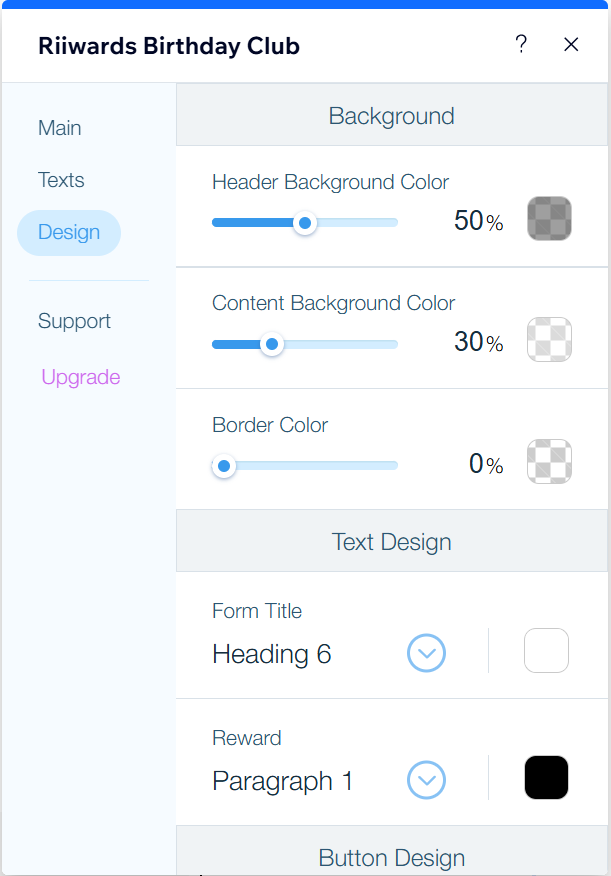611x876 pixels.
Task: Open Content Background Color swatch
Action: coord(549,339)
